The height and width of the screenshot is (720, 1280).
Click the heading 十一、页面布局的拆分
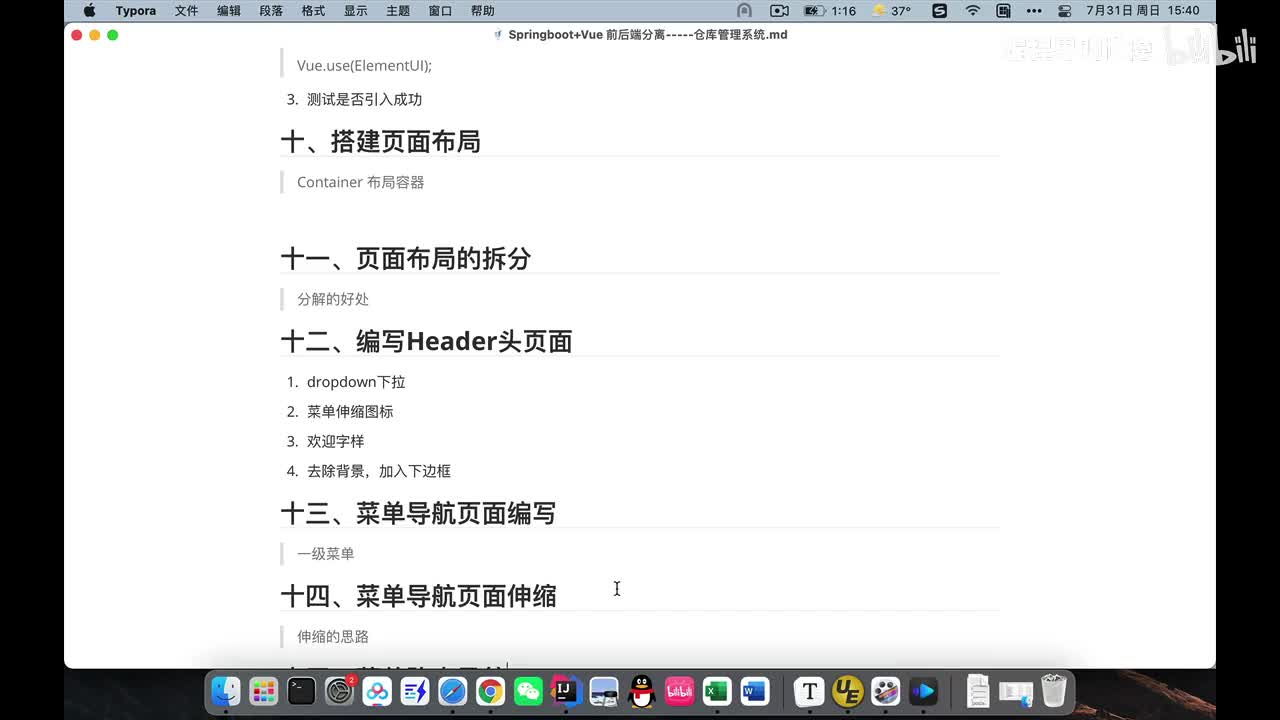tap(406, 258)
